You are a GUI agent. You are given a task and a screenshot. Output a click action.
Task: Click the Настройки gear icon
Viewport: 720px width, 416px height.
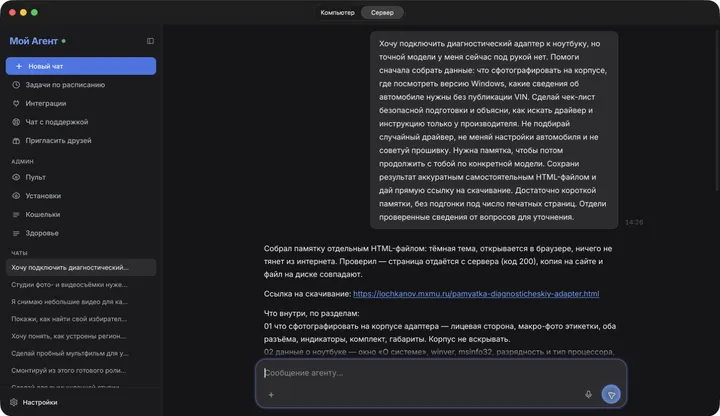tap(14, 402)
